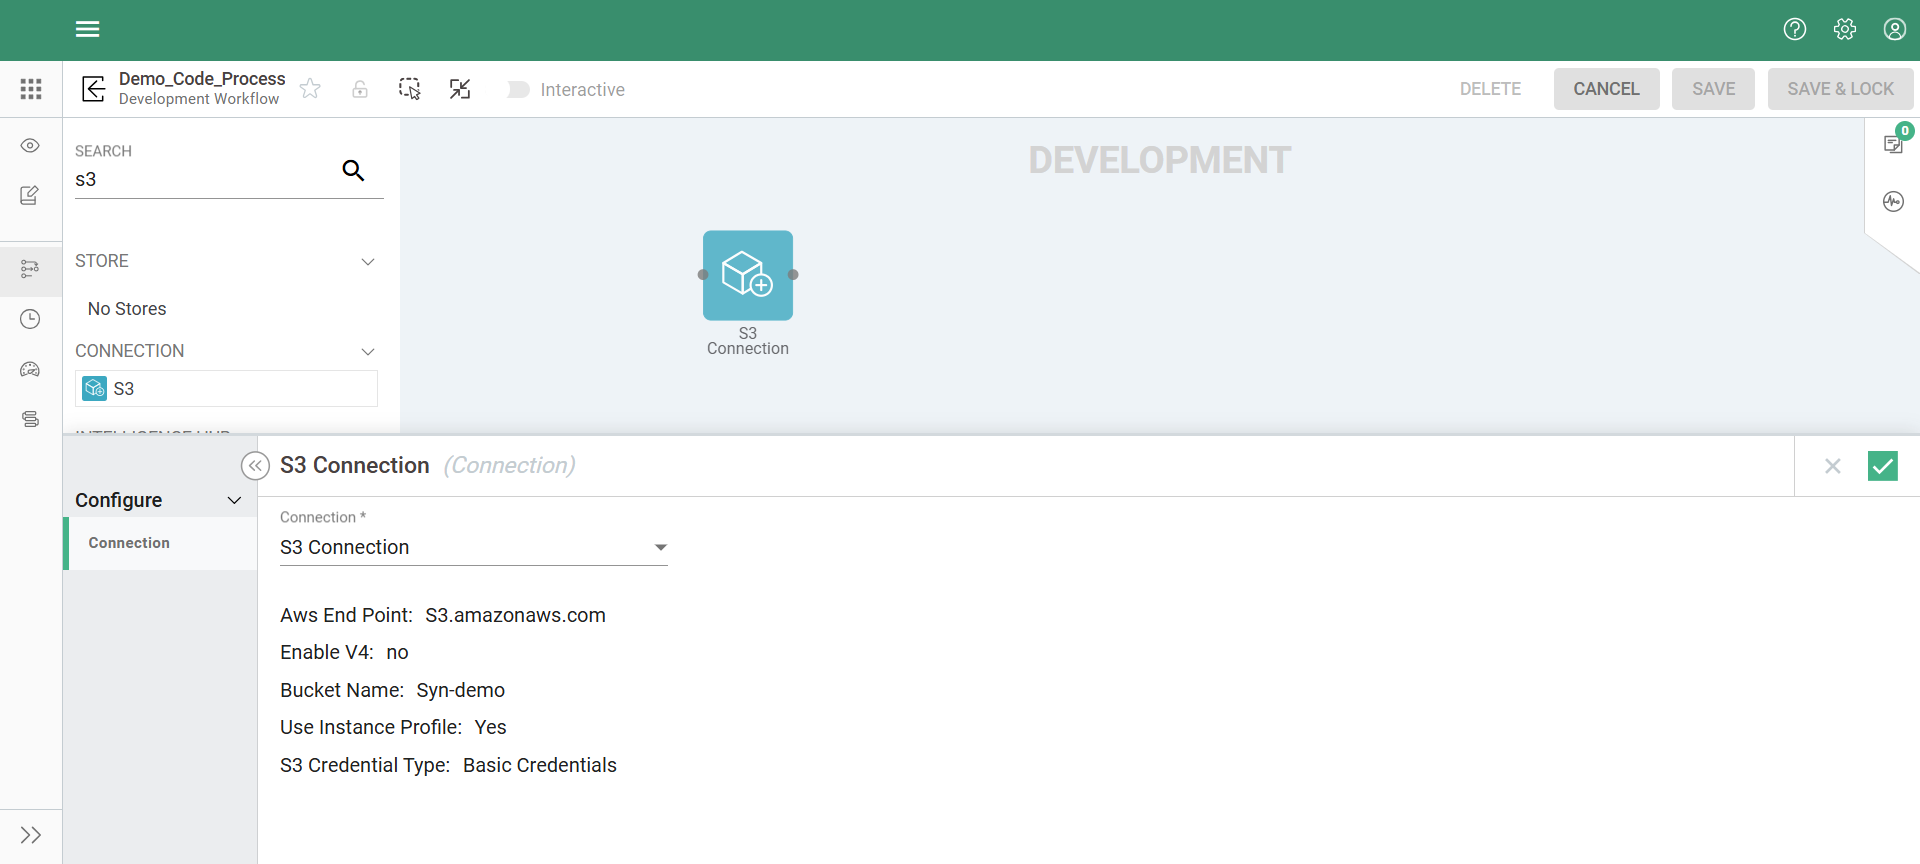Confirm configuration with green check button
Image resolution: width=1920 pixels, height=864 pixels.
click(1883, 466)
